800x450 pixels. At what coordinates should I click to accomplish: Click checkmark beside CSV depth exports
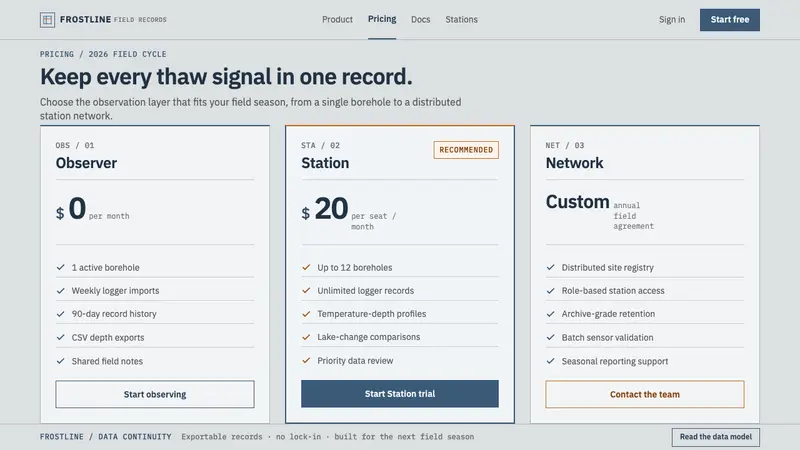pyautogui.click(x=61, y=337)
